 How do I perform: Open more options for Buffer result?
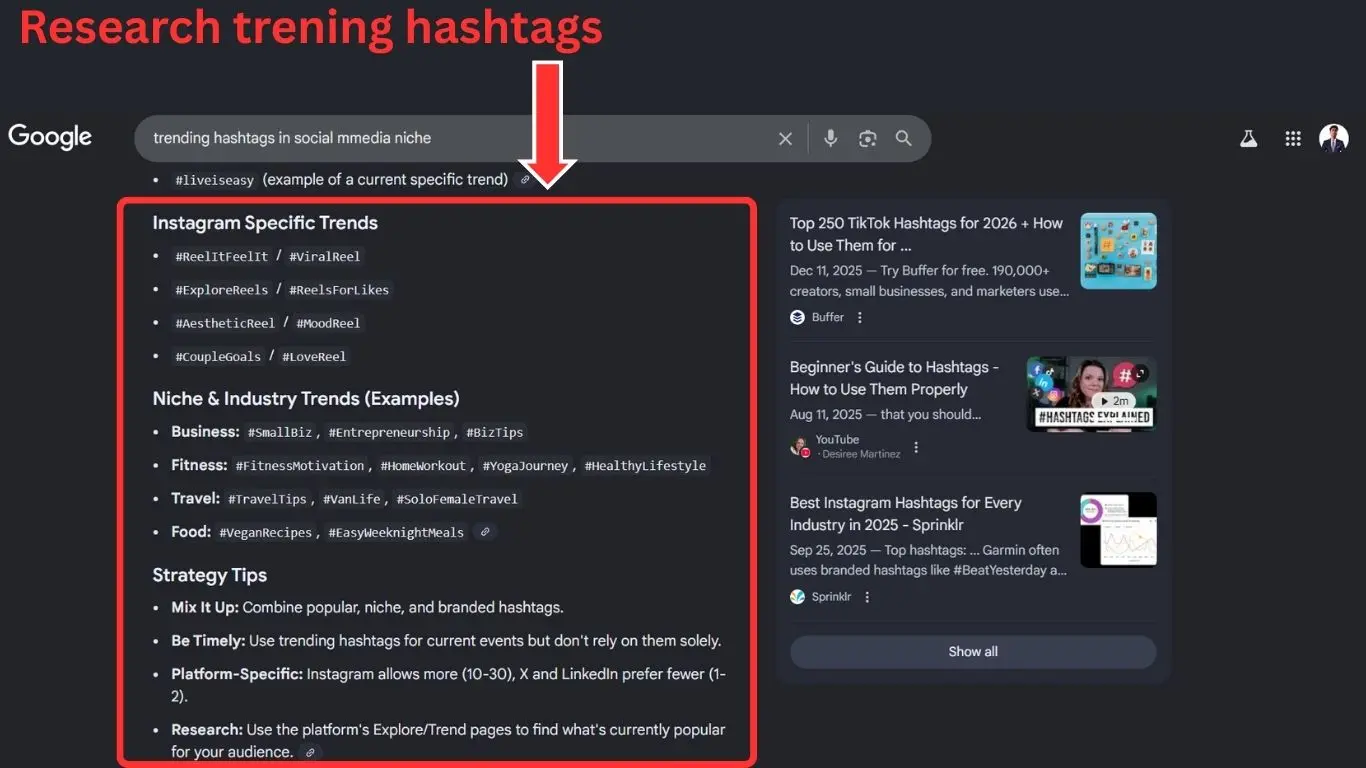tap(860, 317)
